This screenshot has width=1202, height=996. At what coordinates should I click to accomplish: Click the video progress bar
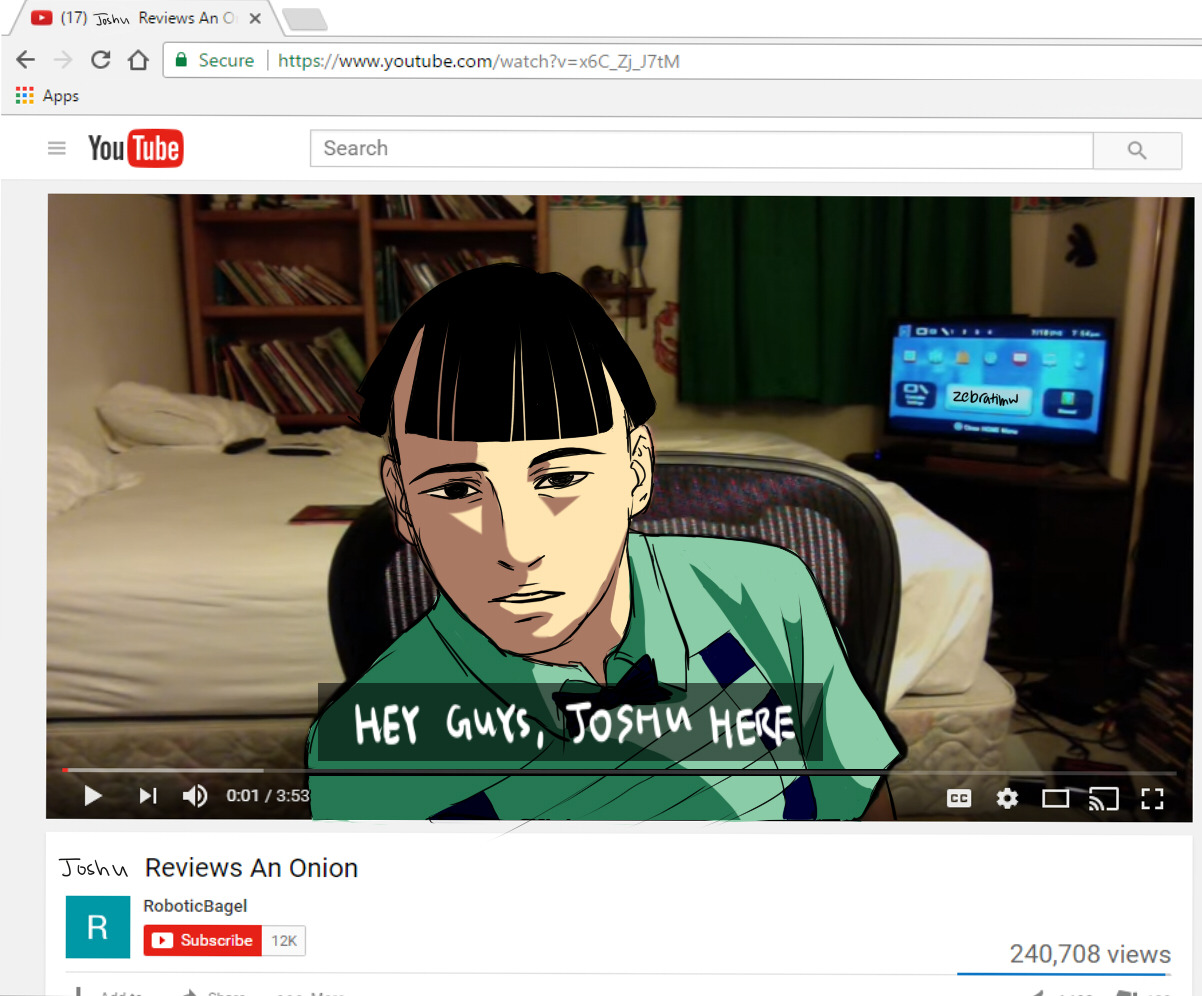point(619,771)
